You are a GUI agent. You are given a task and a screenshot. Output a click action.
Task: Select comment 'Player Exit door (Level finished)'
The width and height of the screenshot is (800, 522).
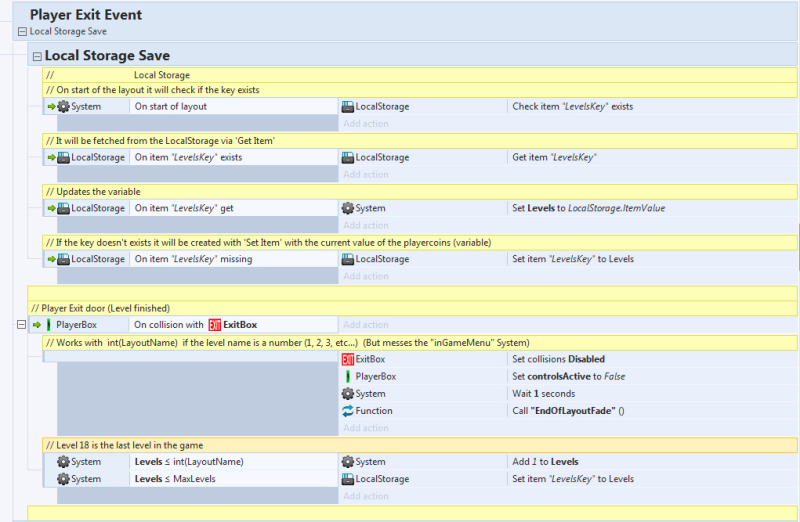pos(412,308)
